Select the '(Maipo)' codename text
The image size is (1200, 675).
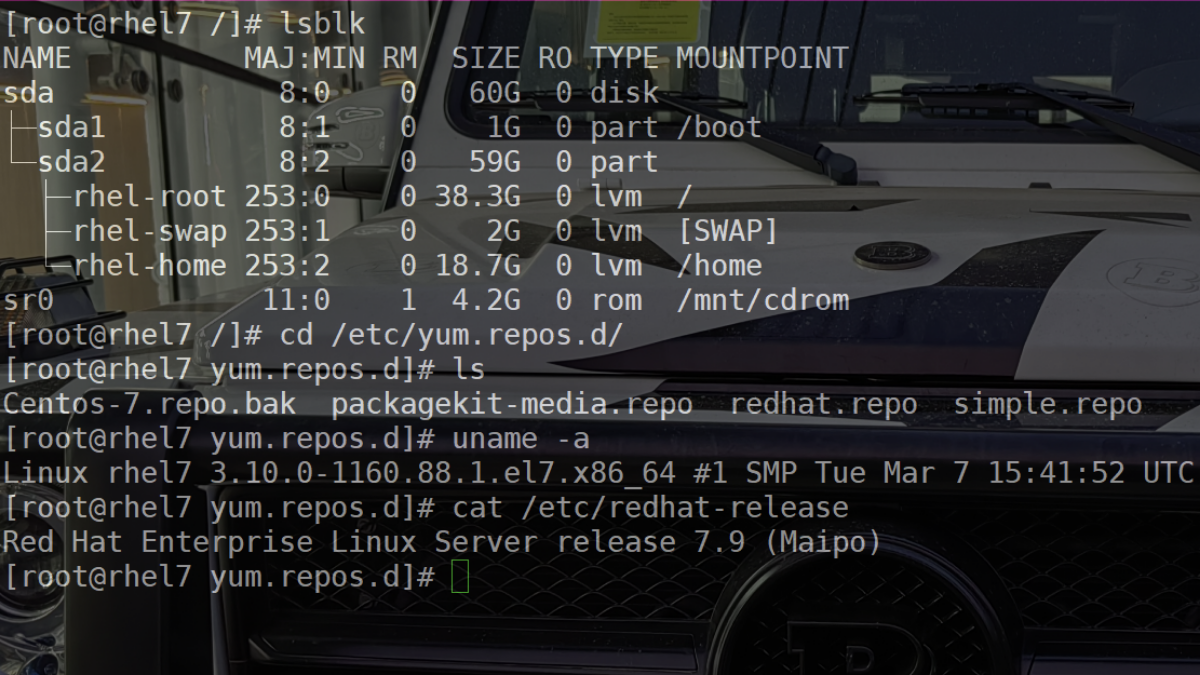coord(822,542)
